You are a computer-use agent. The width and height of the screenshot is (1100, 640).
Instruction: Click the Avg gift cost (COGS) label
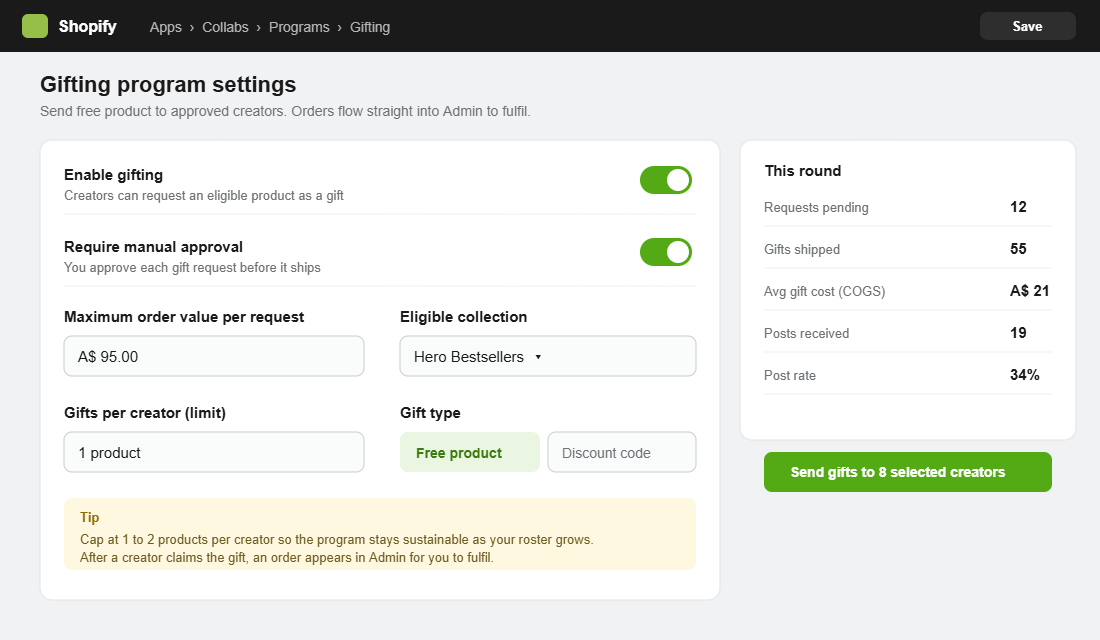coord(824,291)
